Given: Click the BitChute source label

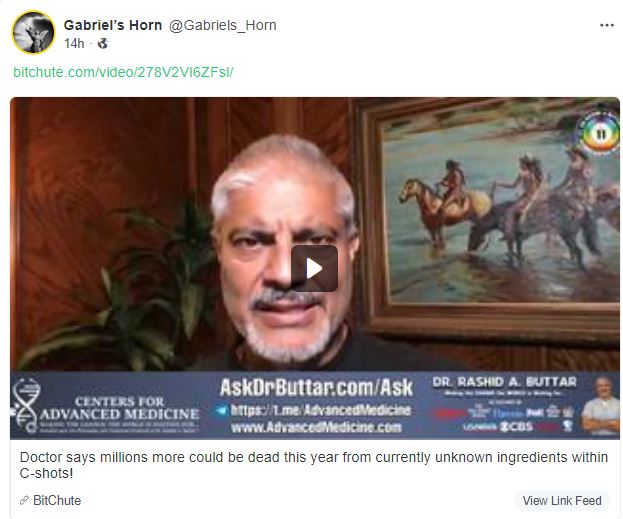Looking at the screenshot, I should (x=57, y=500).
